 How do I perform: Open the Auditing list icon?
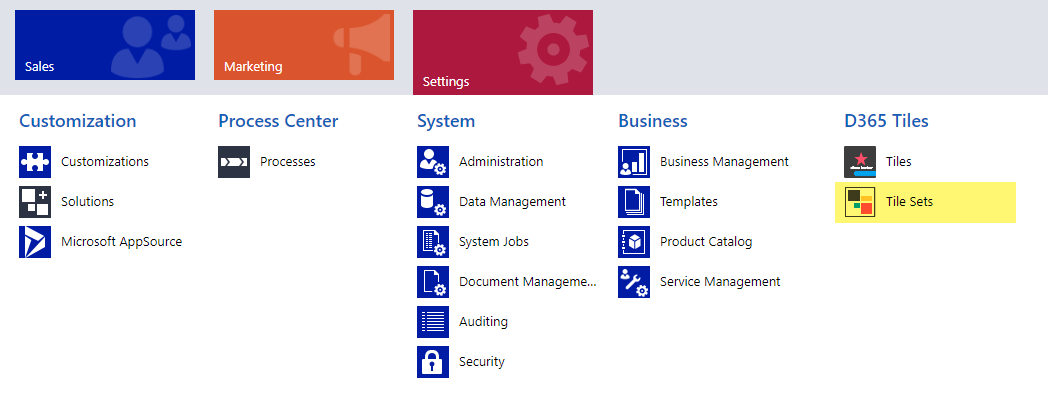pos(433,321)
